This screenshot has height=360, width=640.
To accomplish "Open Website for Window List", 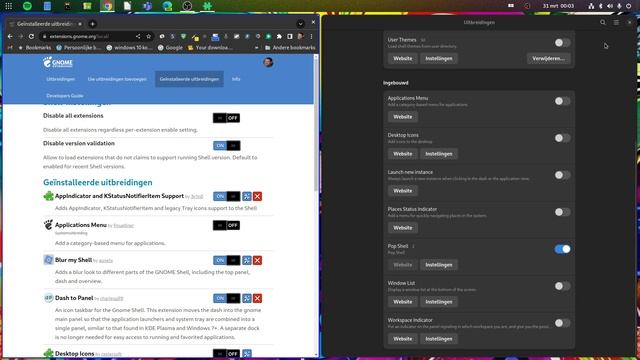I will (x=402, y=302).
